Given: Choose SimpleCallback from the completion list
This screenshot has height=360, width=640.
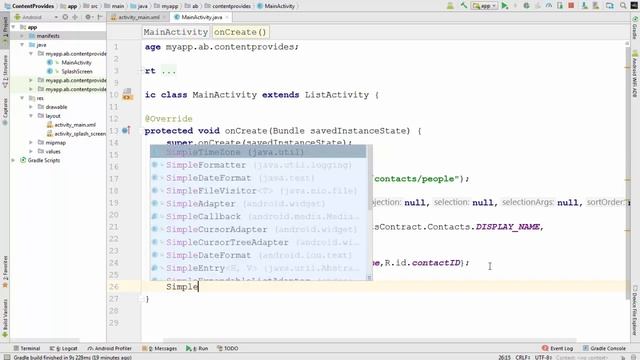Looking at the screenshot, I should tap(258, 217).
